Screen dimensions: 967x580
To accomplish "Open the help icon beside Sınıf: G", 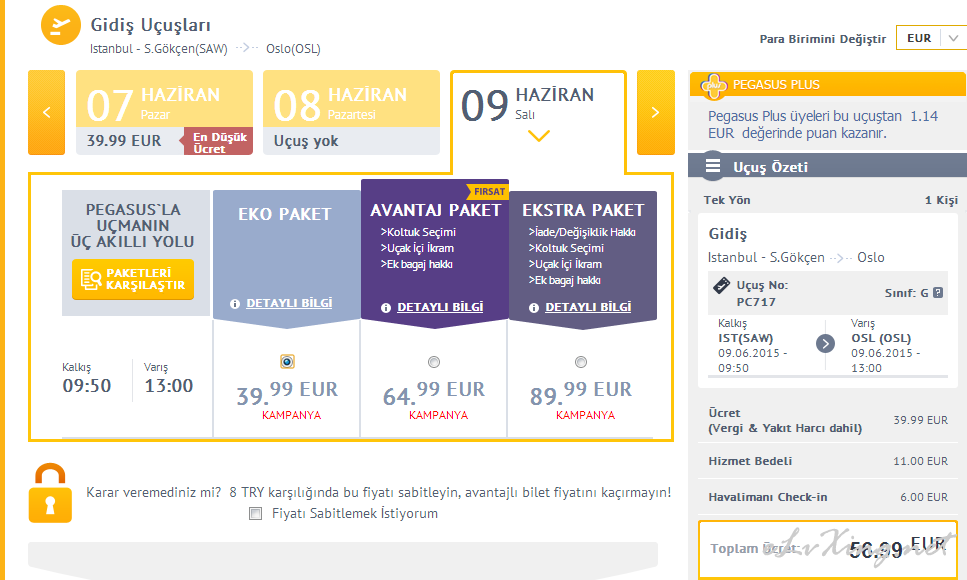I will 938,292.
